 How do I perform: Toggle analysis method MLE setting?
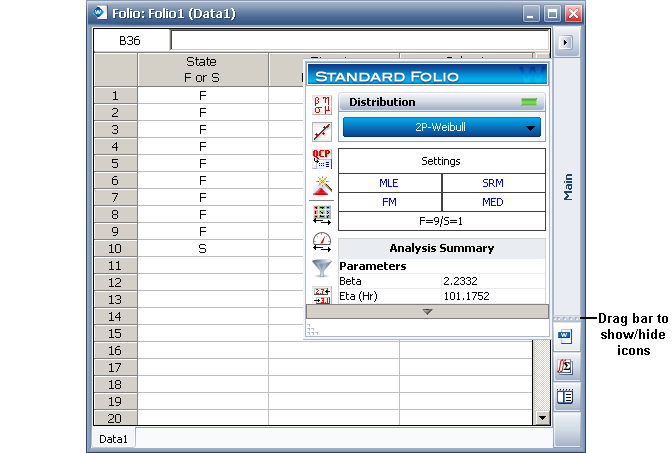tap(388, 184)
